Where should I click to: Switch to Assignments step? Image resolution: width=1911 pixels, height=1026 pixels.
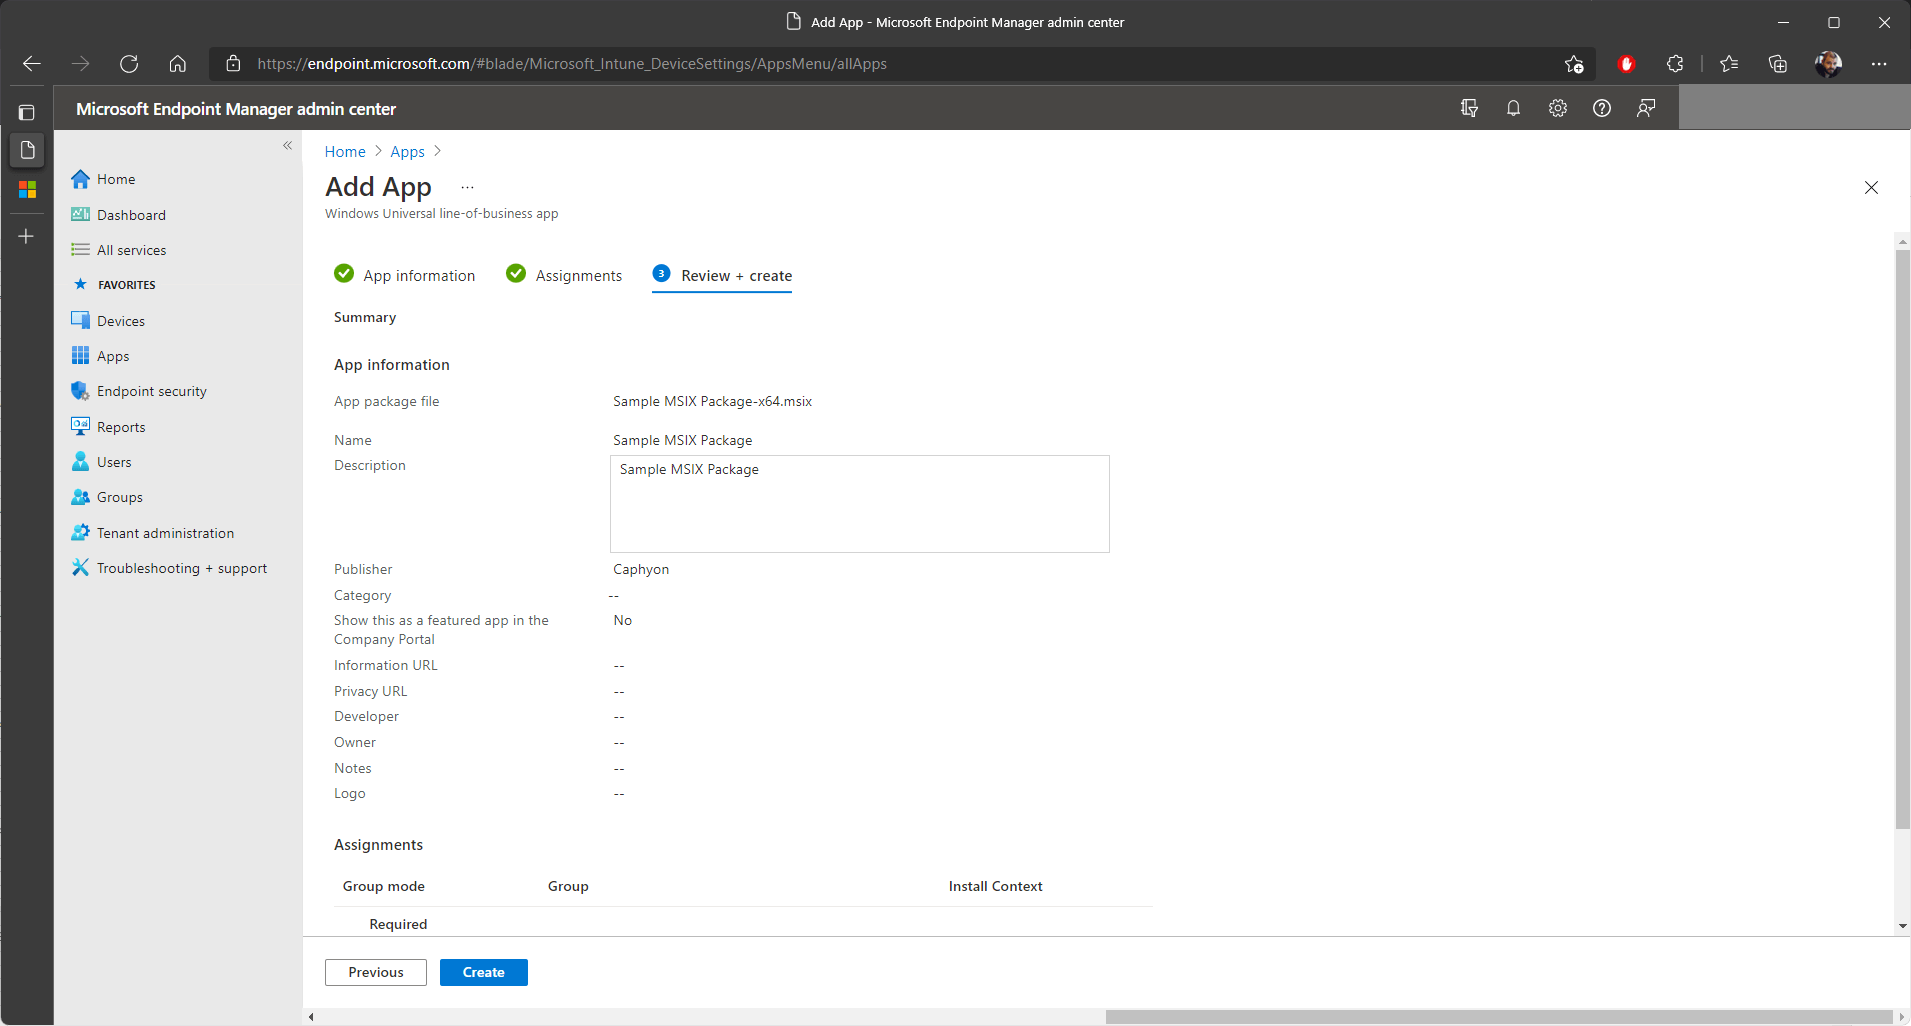point(564,275)
